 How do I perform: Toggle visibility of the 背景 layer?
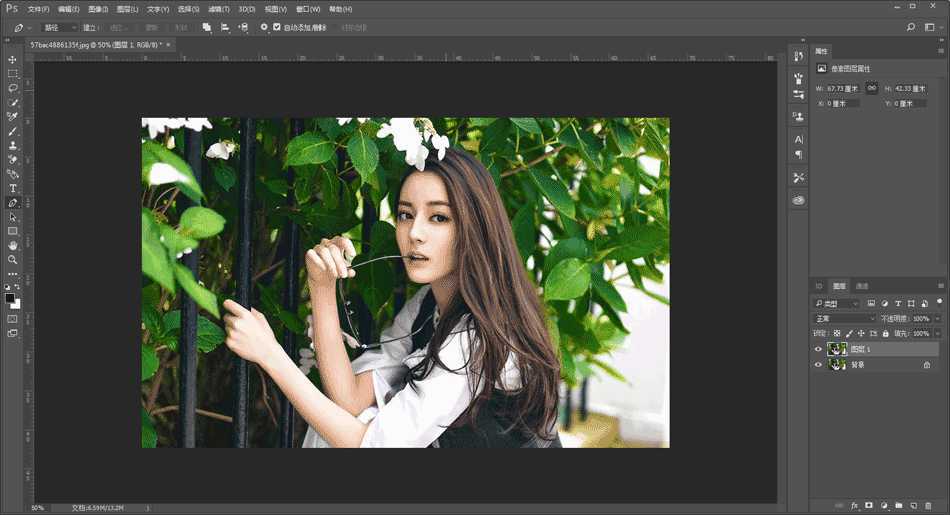click(x=818, y=365)
